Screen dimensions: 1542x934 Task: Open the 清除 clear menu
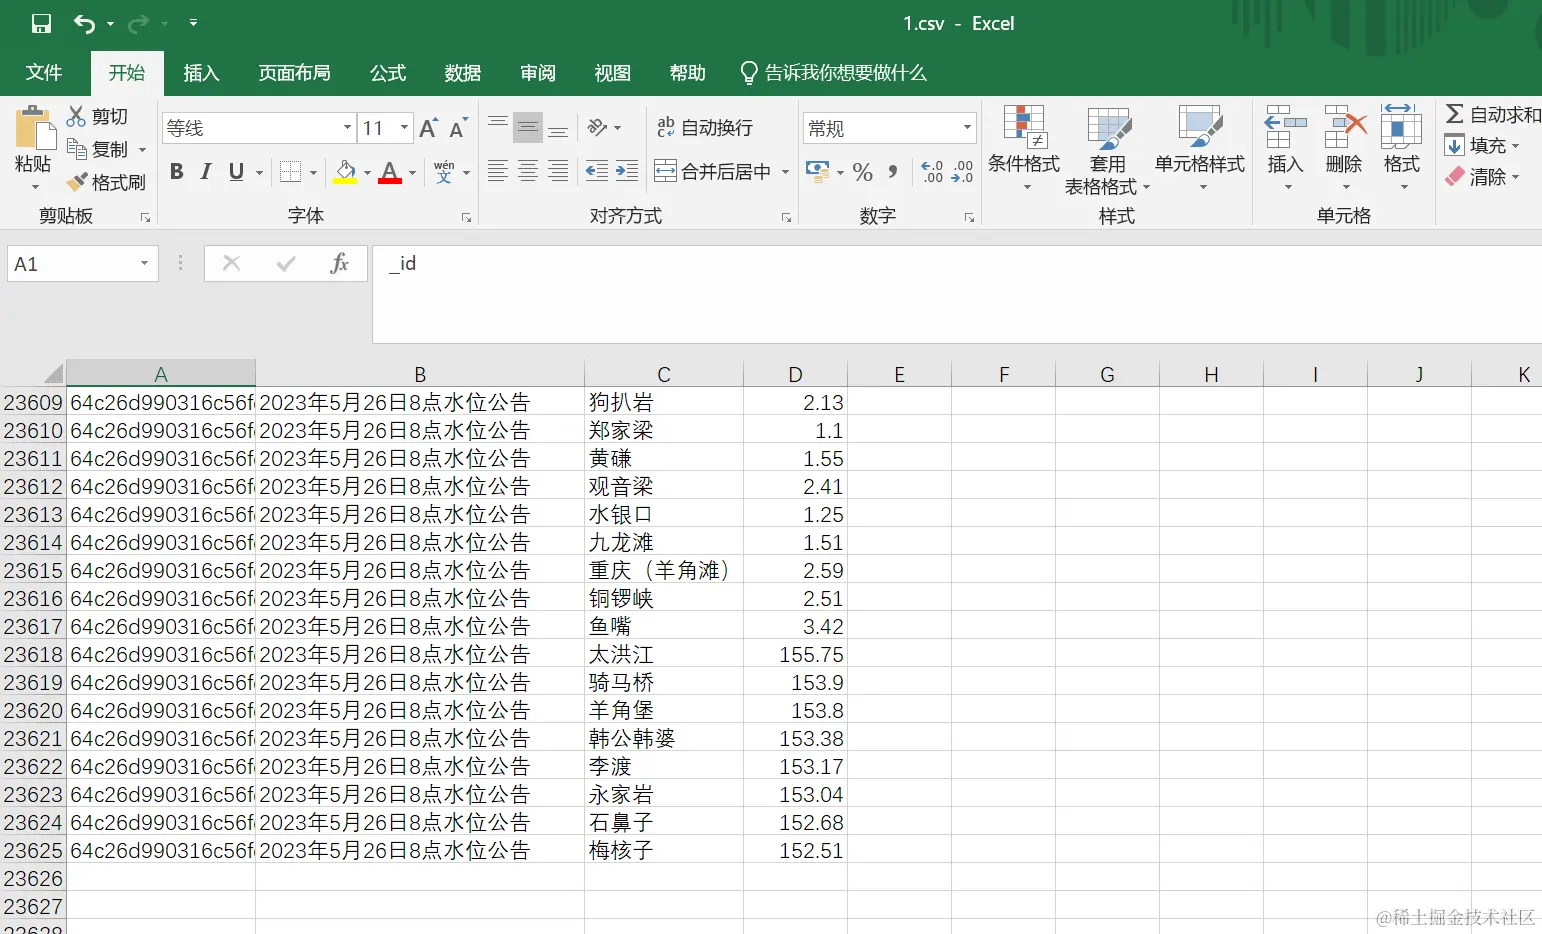(x=1482, y=177)
